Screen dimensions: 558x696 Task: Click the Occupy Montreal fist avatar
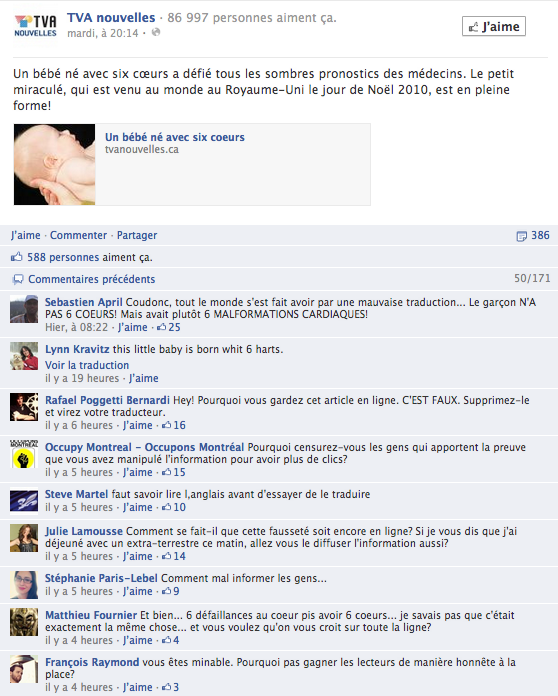pyautogui.click(x=24, y=454)
